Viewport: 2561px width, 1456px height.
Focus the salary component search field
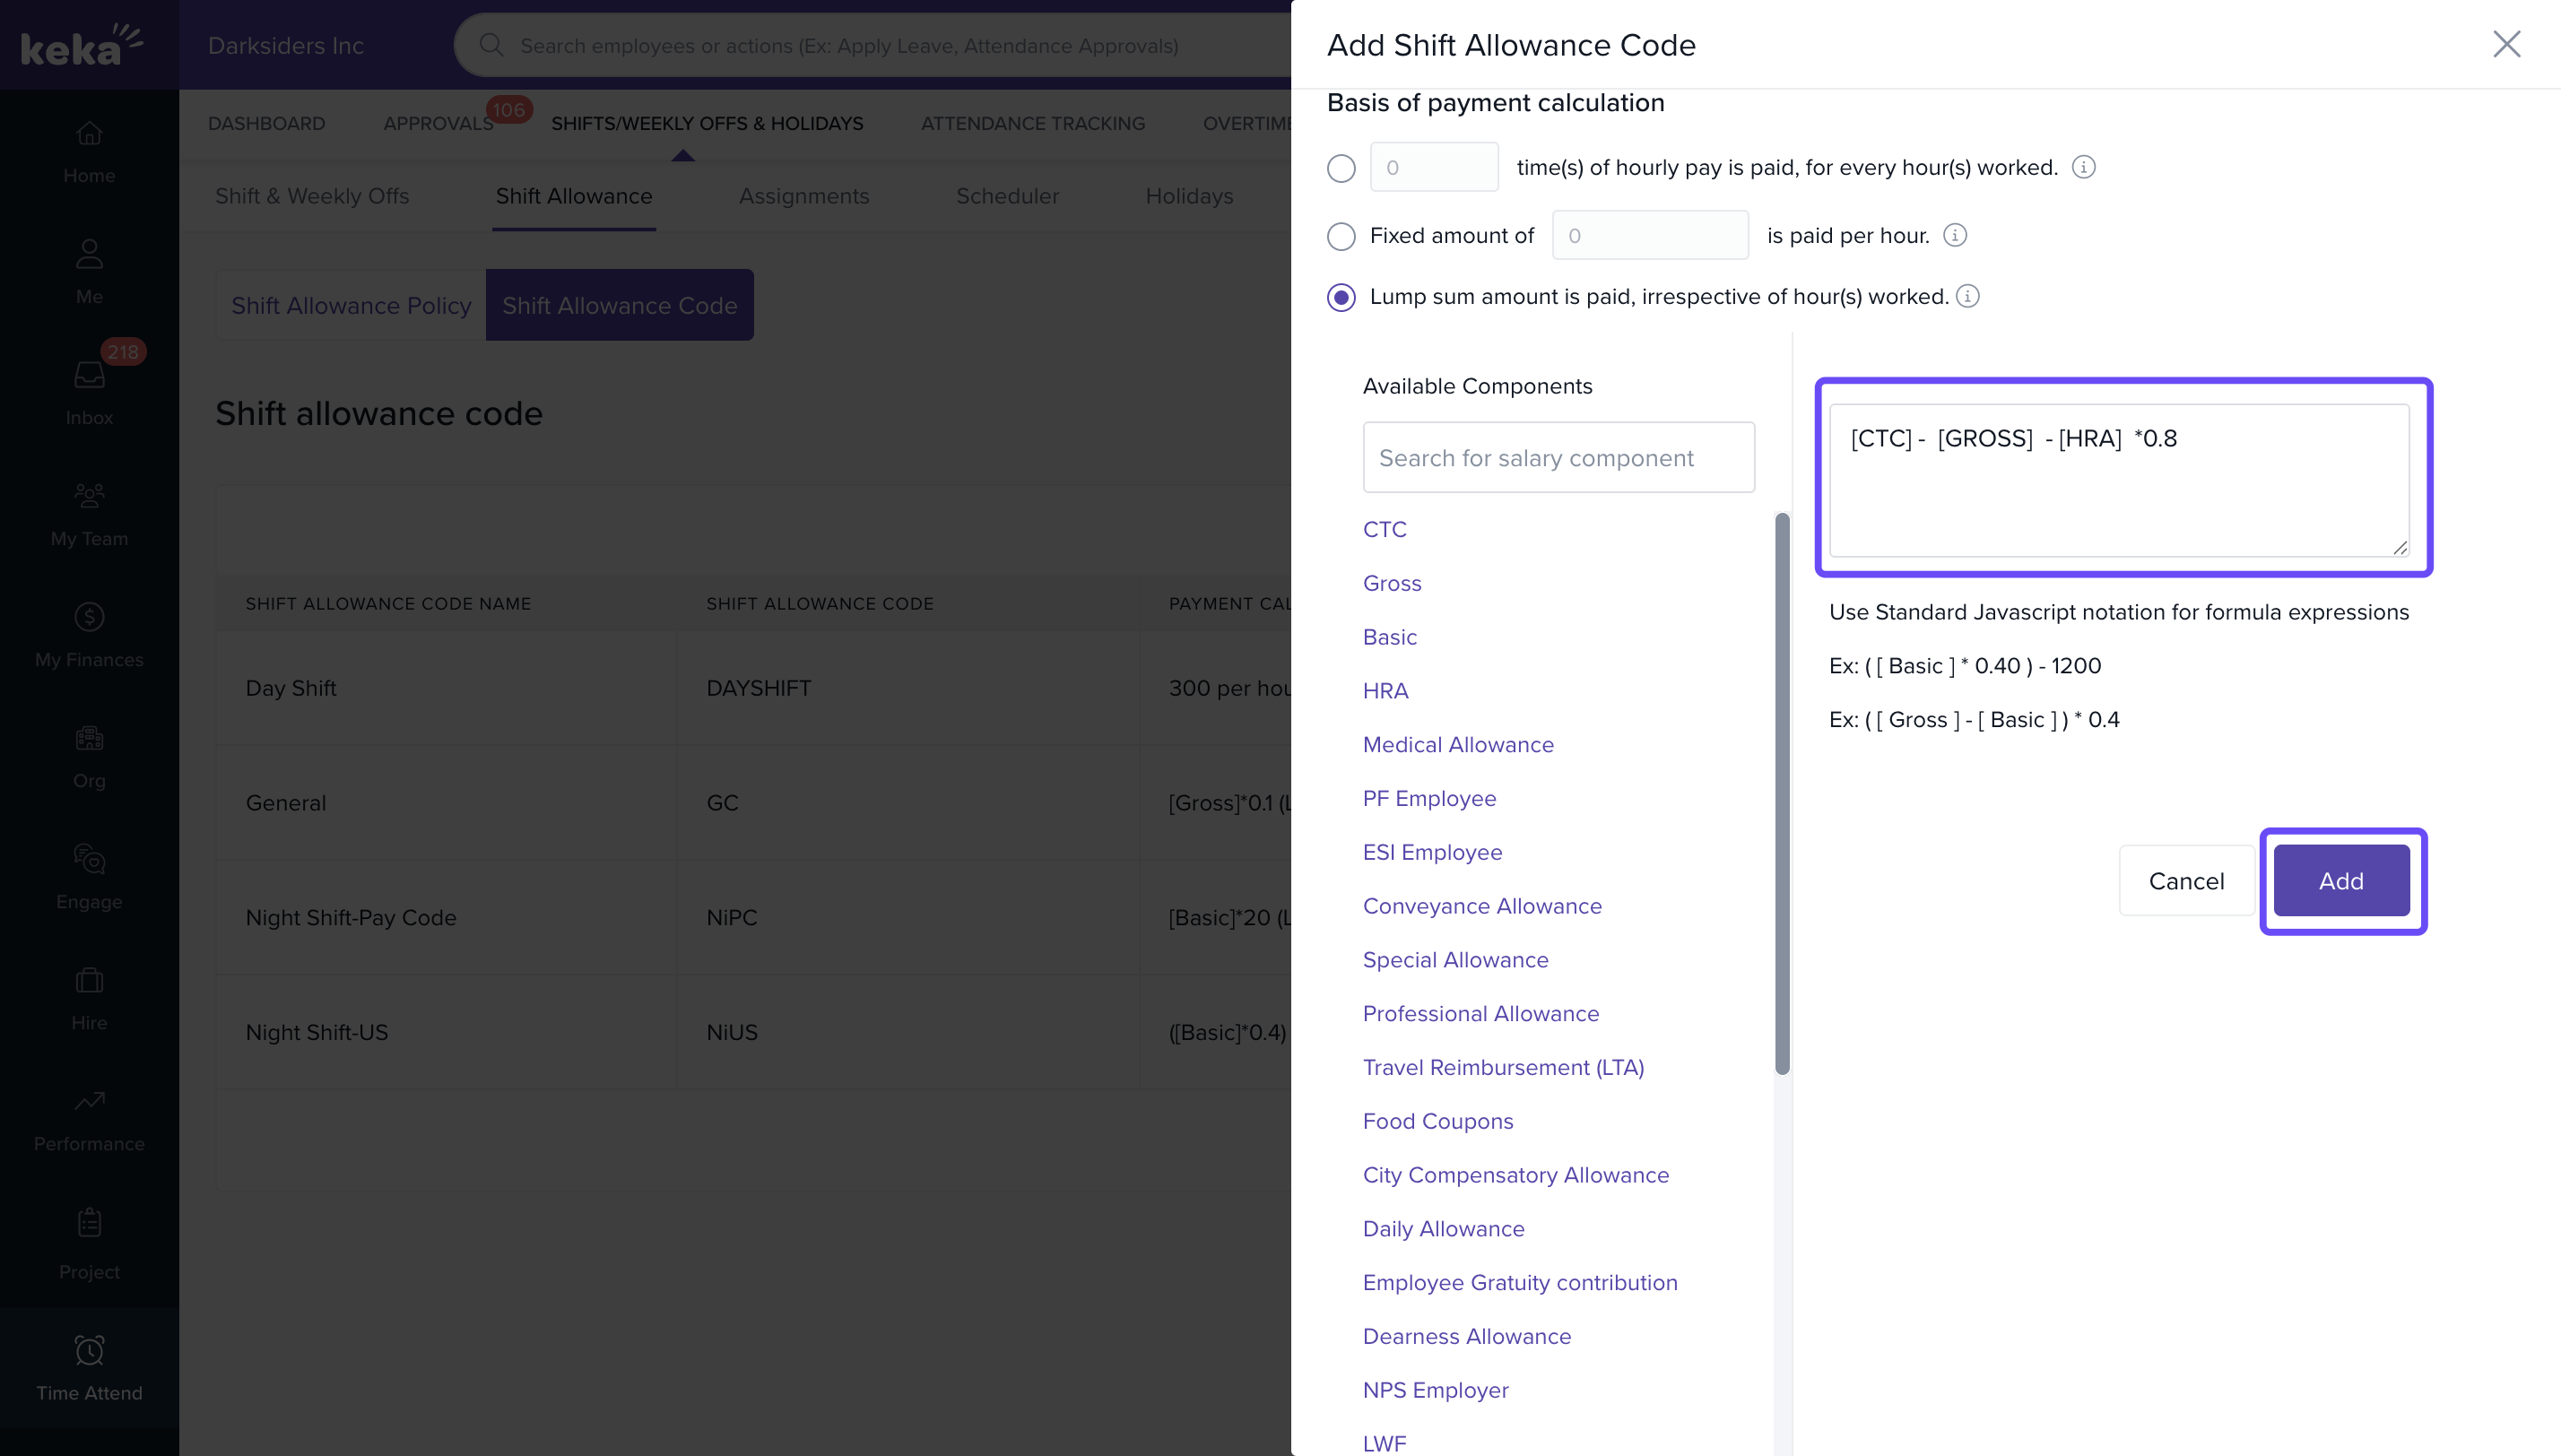click(1557, 457)
